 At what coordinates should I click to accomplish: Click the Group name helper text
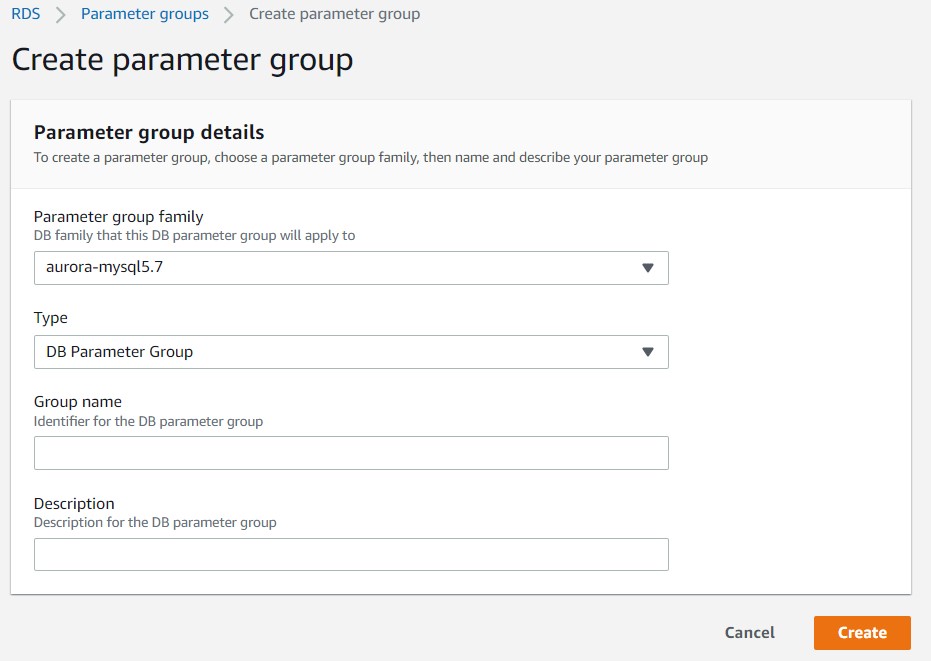coord(147,421)
